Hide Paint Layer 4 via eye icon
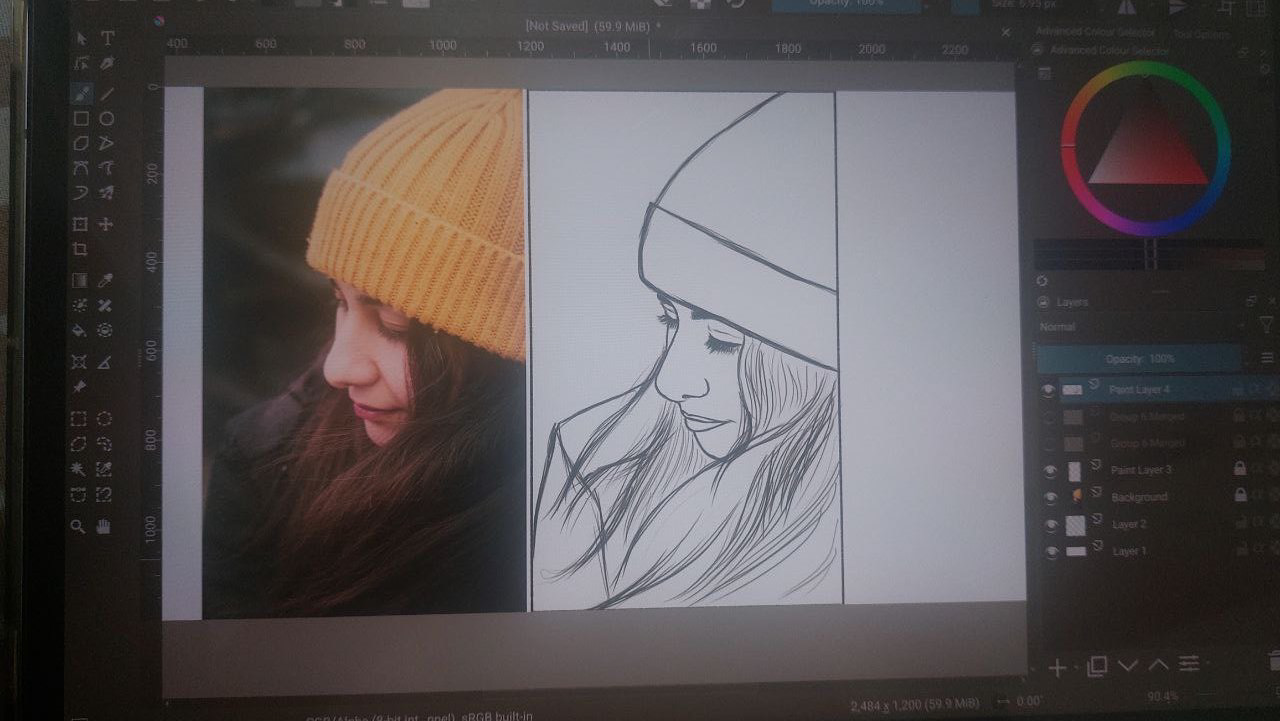Screen dimensions: 1280x721 tap(1049, 390)
